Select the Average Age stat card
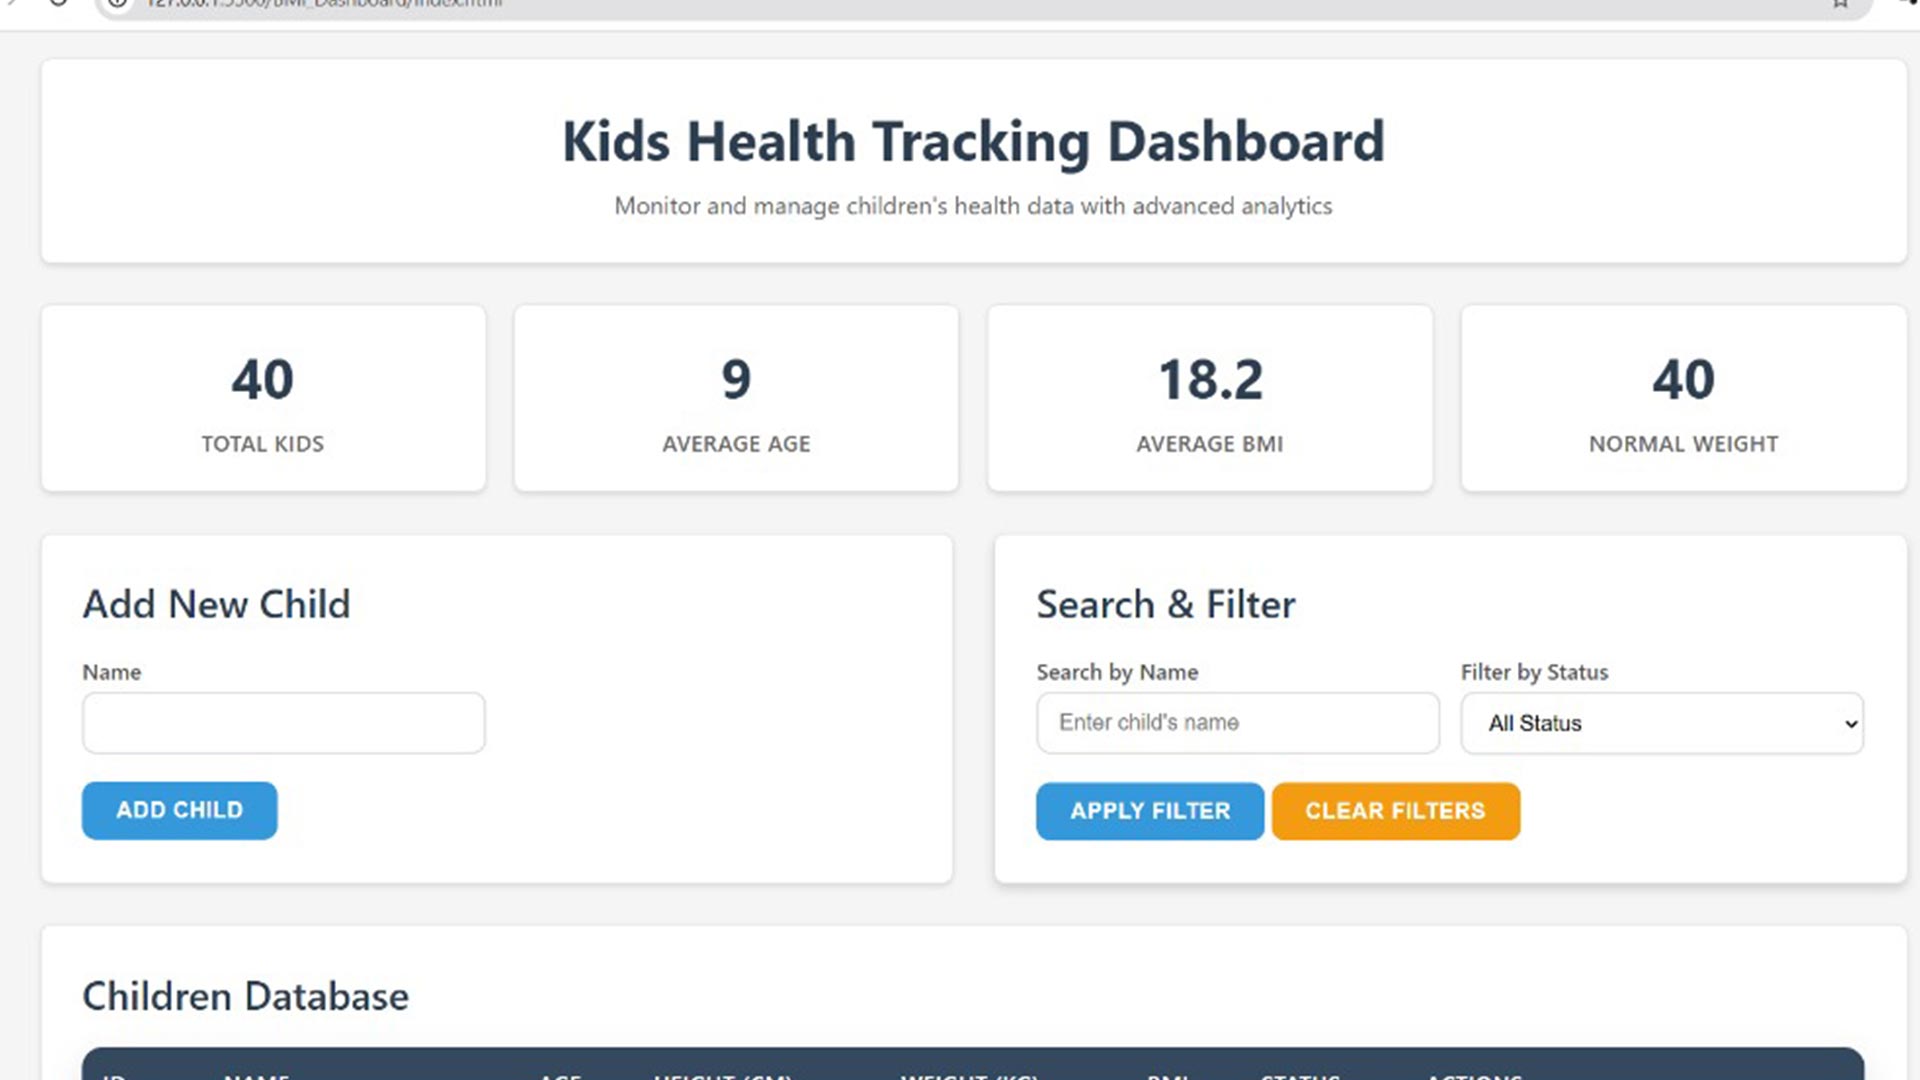The width and height of the screenshot is (1920, 1080). [736, 398]
